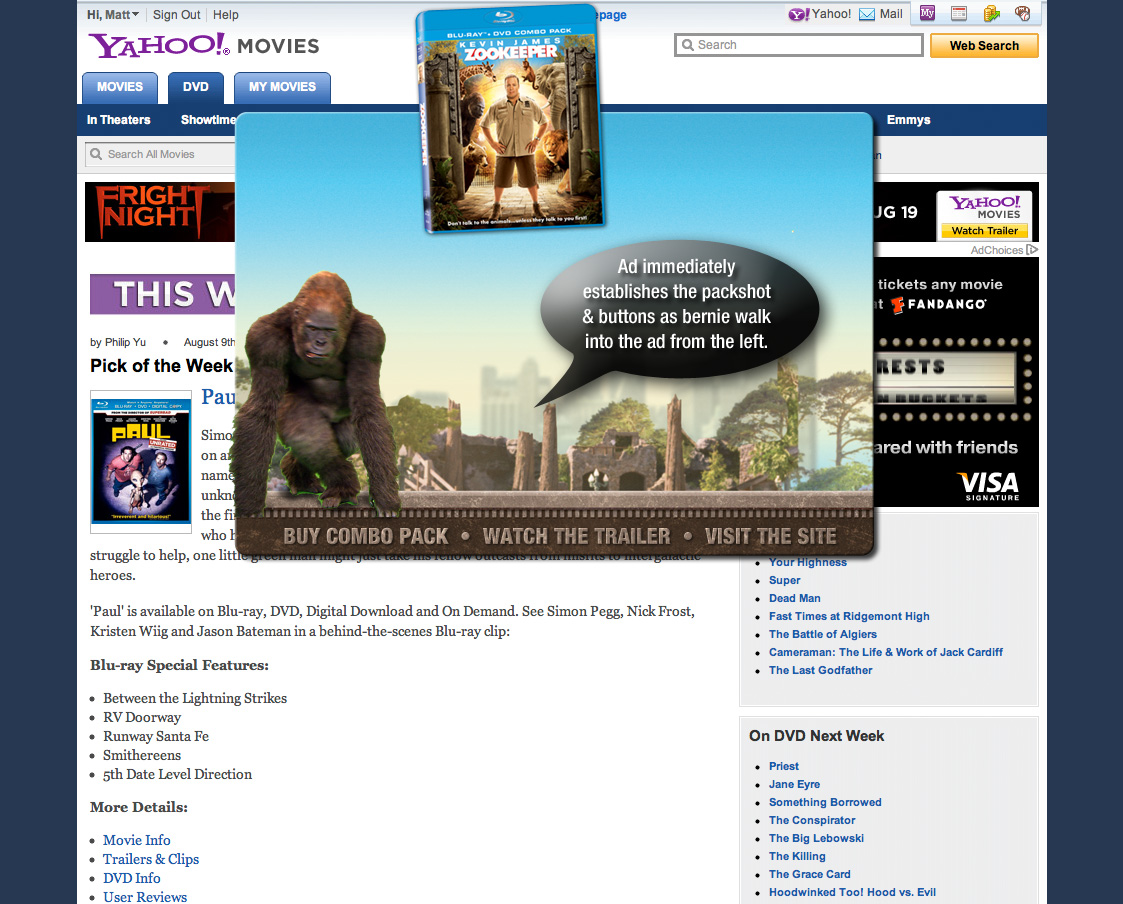1123x904 pixels.
Task: Click the magnifier icon in Search All Movies
Action: [96, 154]
